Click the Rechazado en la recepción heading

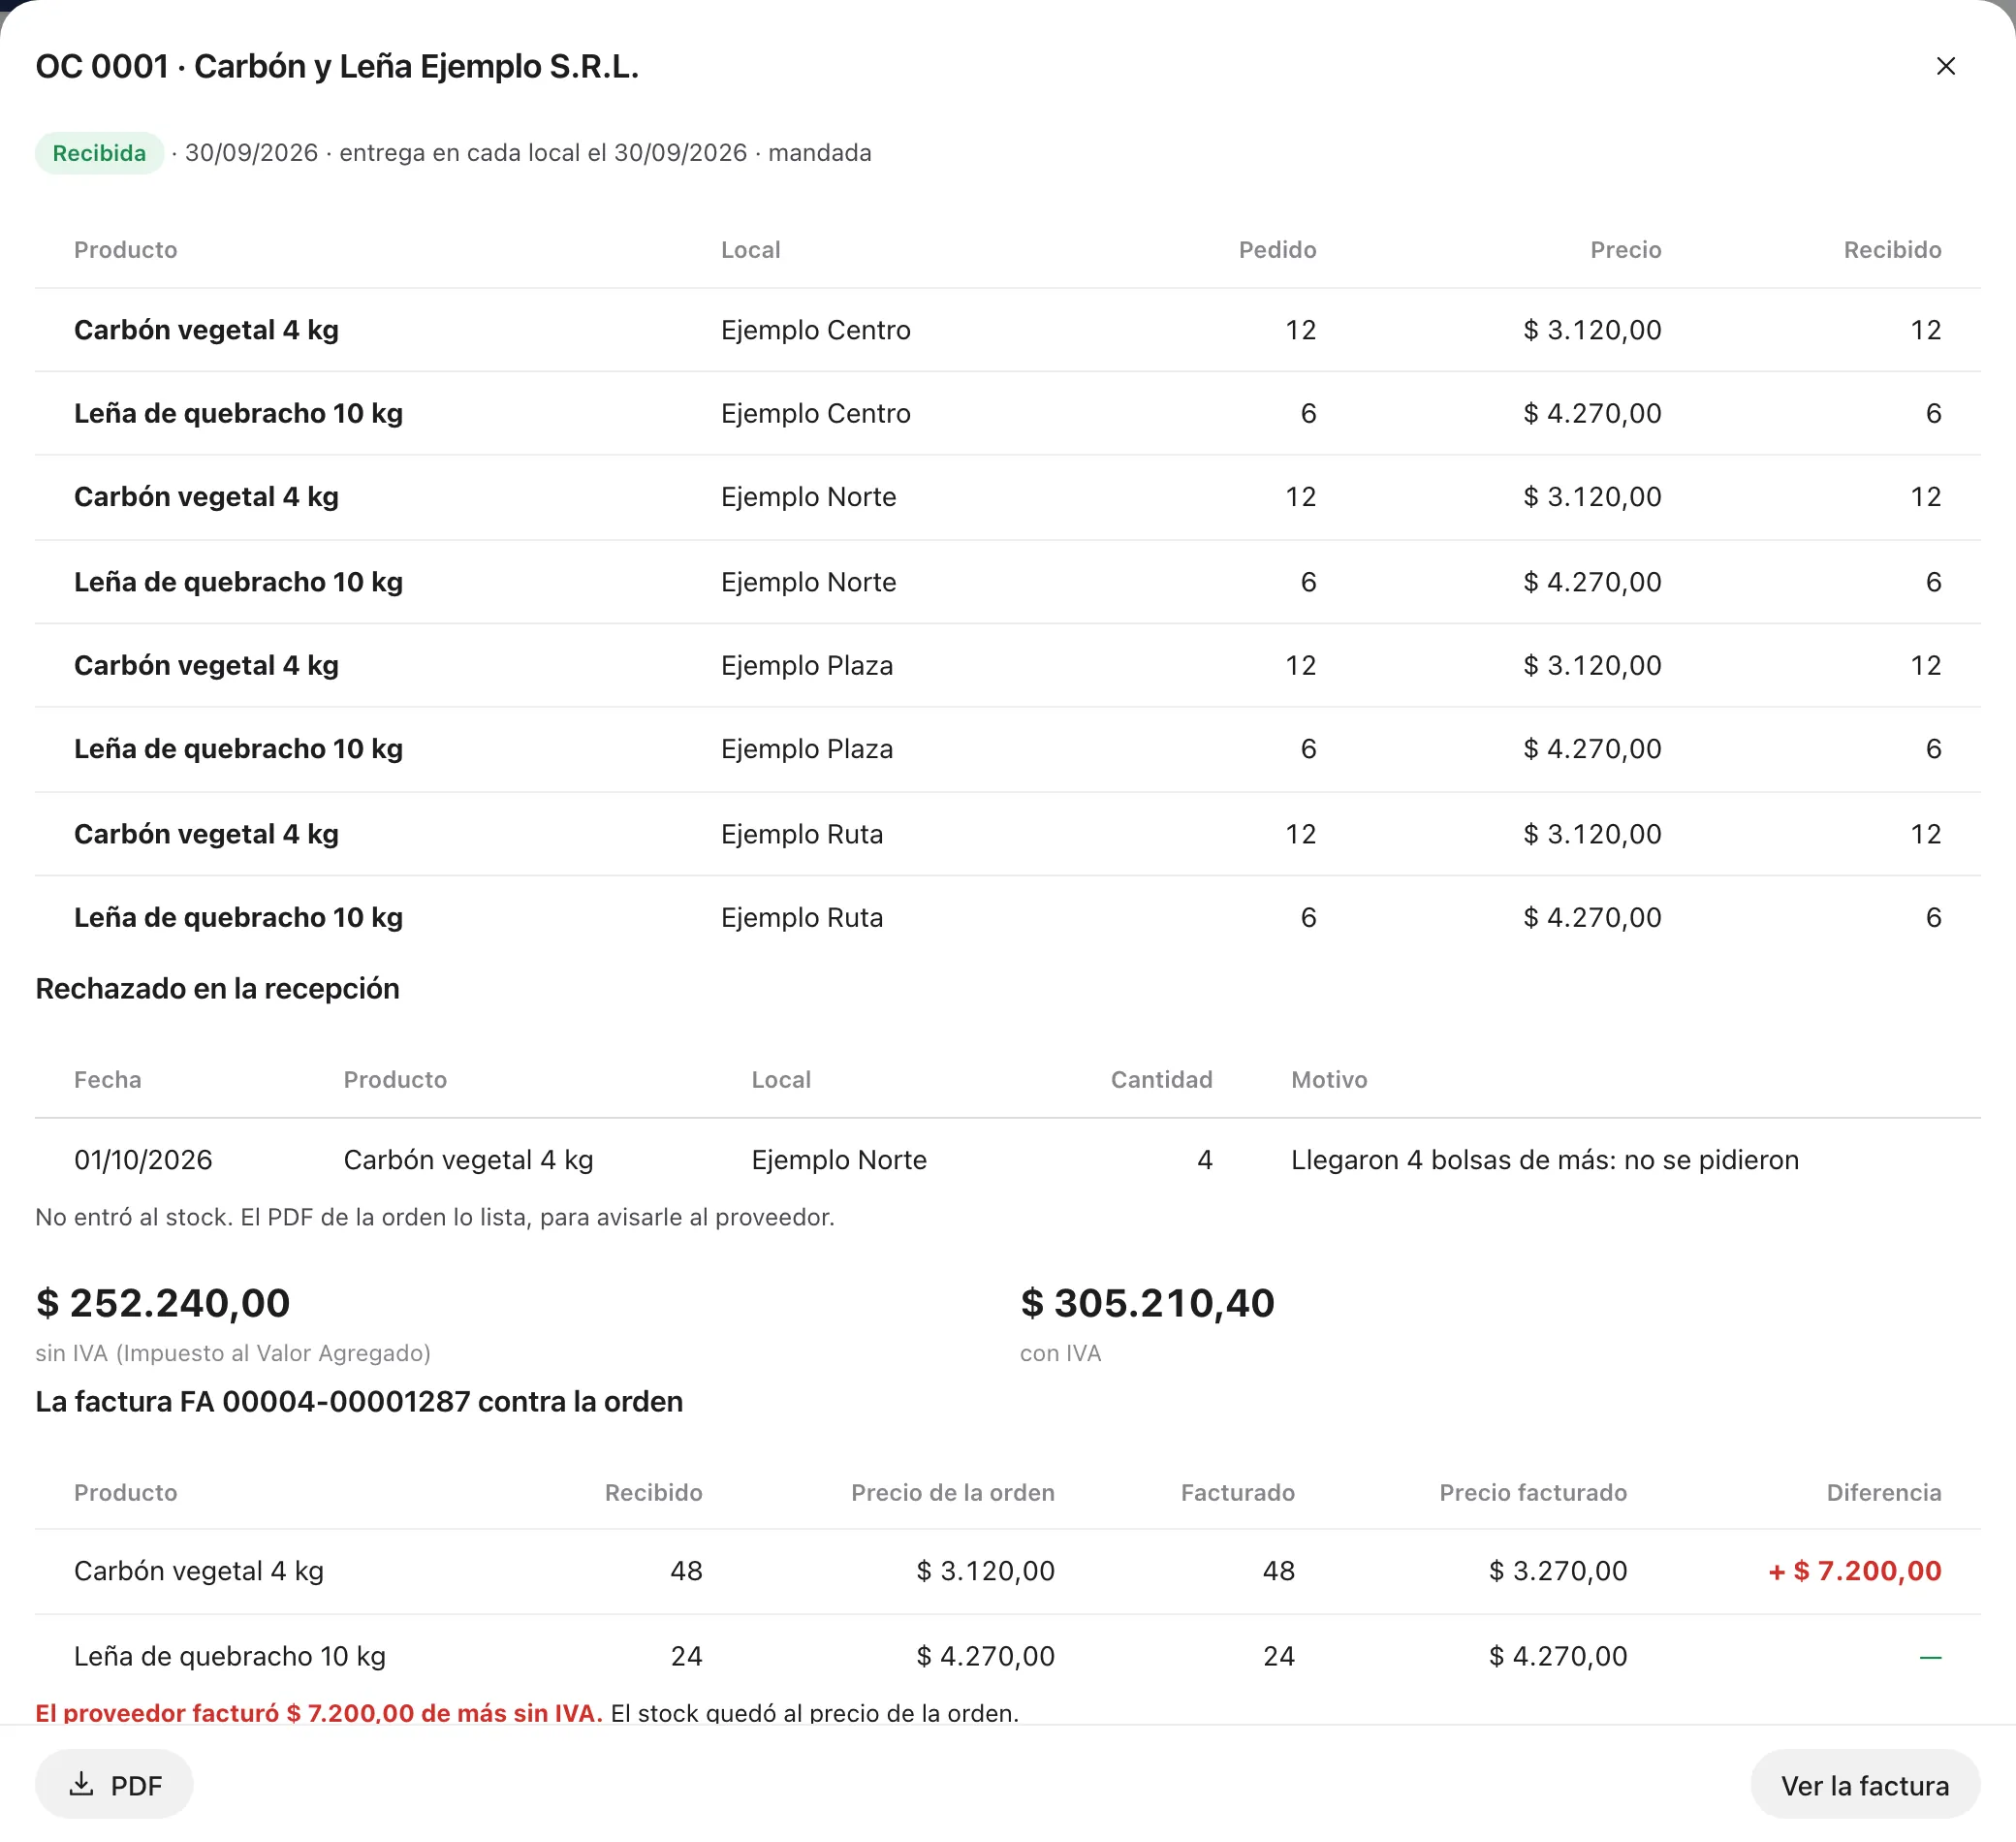pyautogui.click(x=217, y=989)
